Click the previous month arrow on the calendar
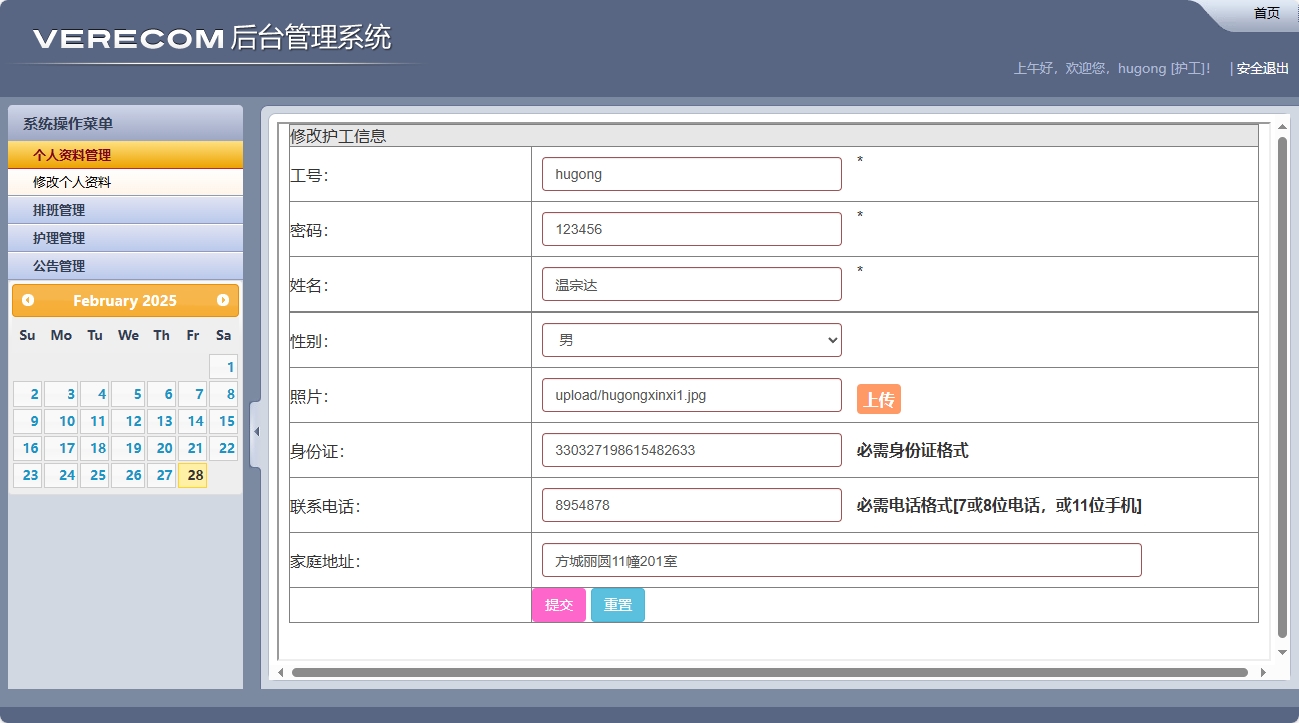 pos(27,300)
